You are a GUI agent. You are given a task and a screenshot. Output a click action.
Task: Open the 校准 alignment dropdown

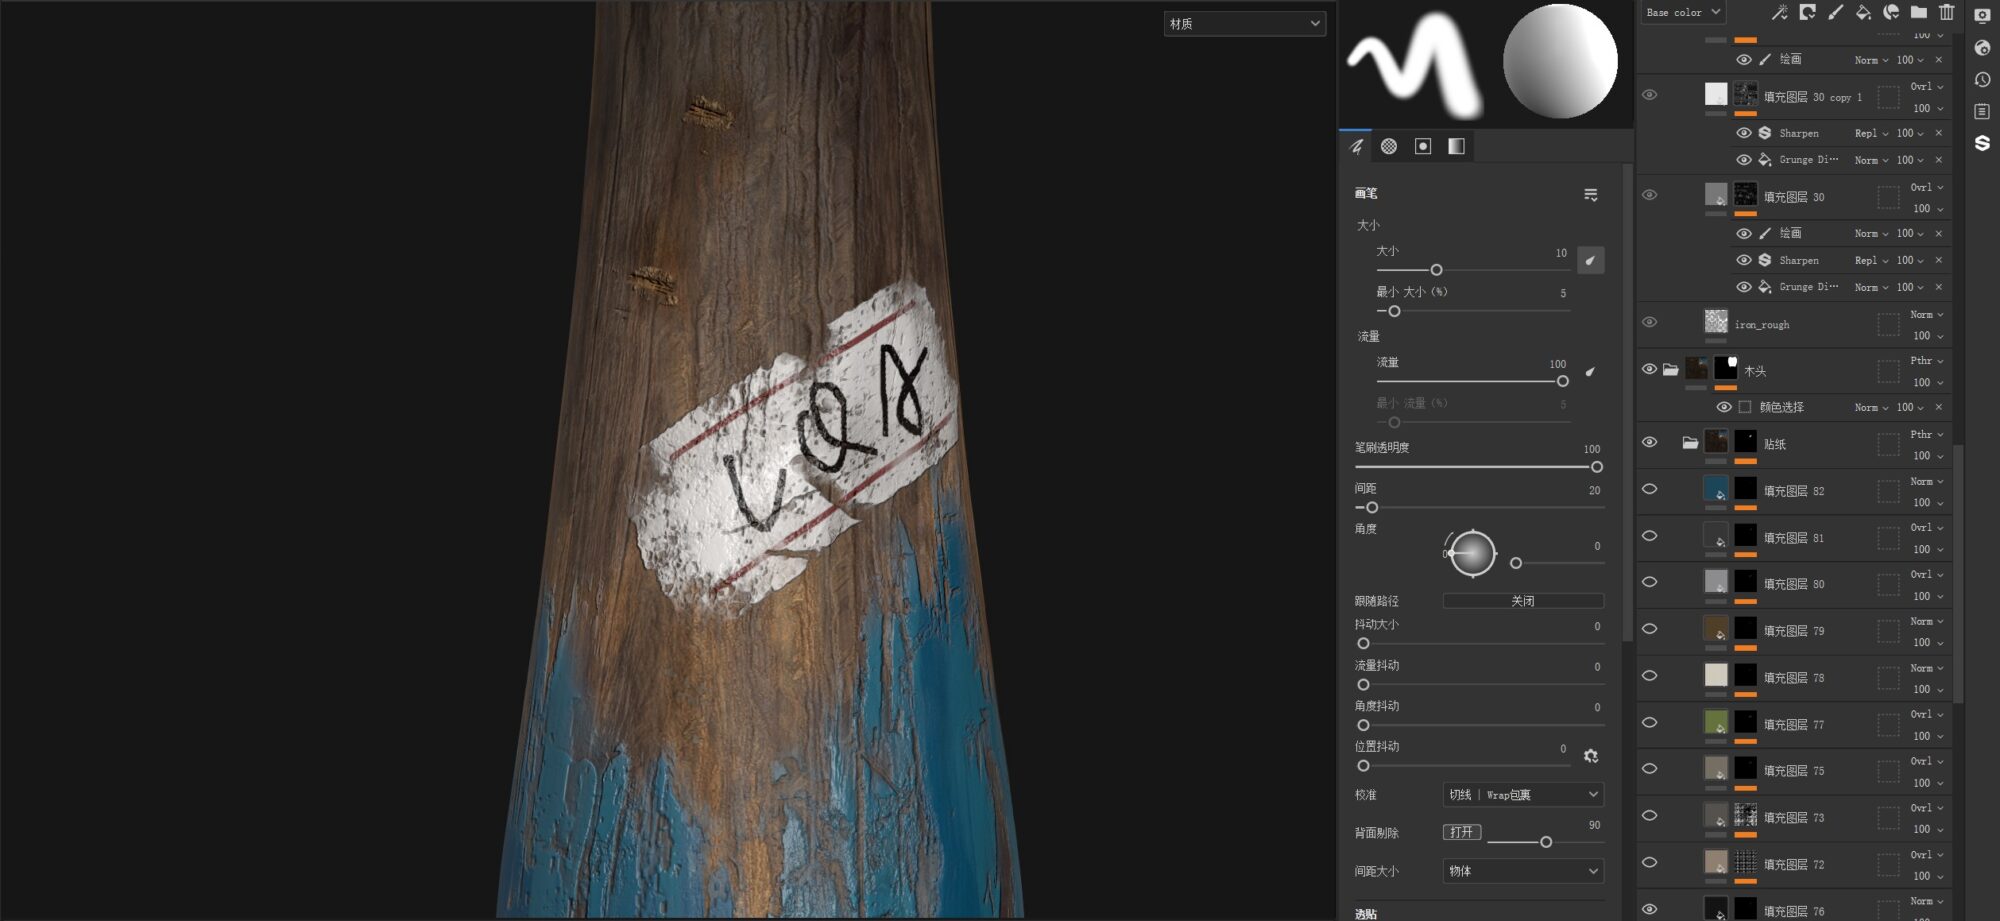click(1523, 795)
